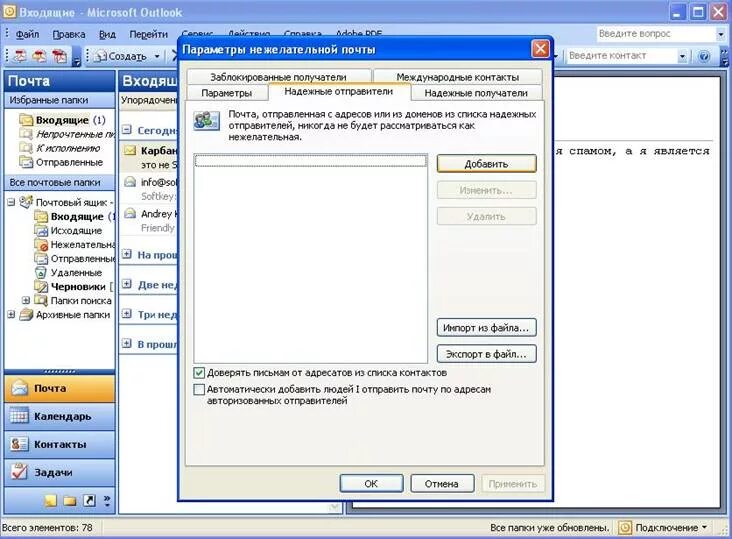Open the Нежелательная junk mail folder
The height and width of the screenshot is (539, 732).
75,245
